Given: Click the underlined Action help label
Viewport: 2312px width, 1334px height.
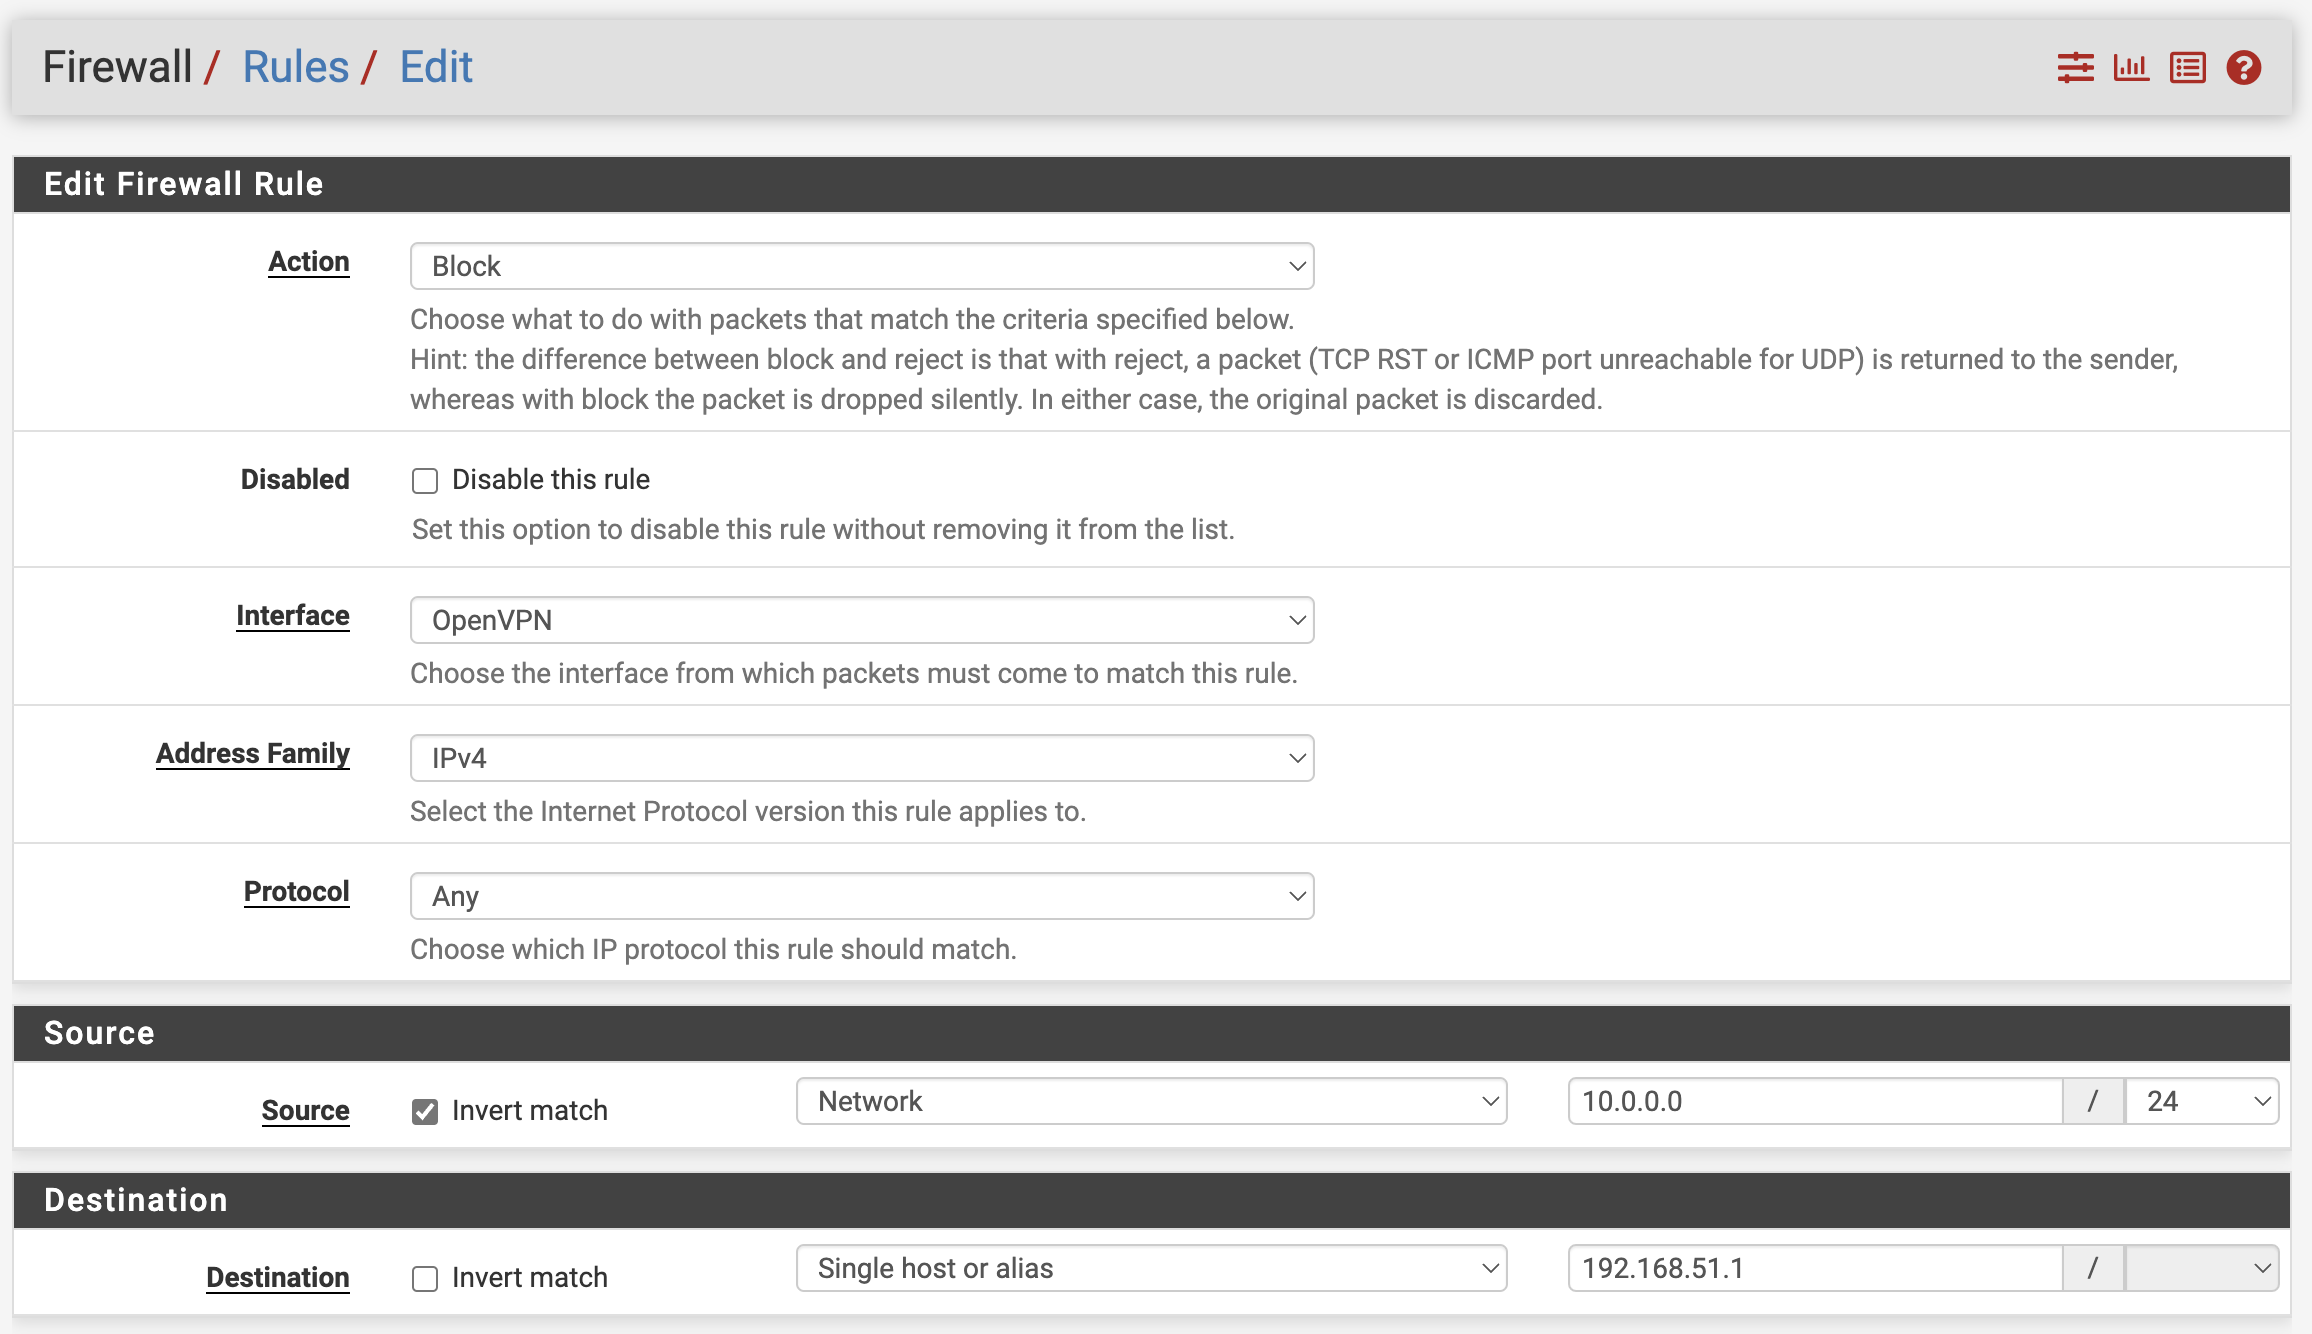Looking at the screenshot, I should tap(308, 262).
